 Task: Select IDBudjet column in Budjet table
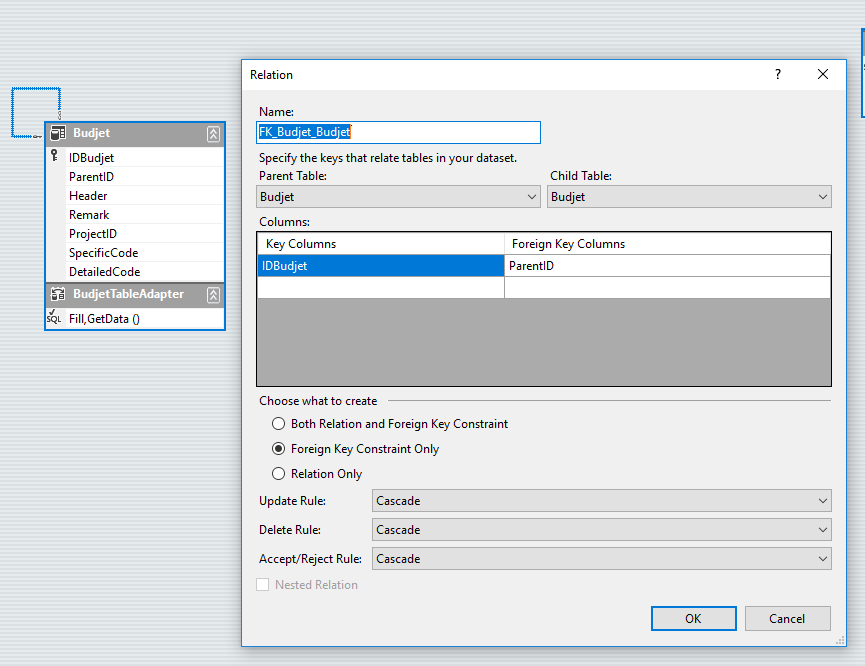[135, 158]
